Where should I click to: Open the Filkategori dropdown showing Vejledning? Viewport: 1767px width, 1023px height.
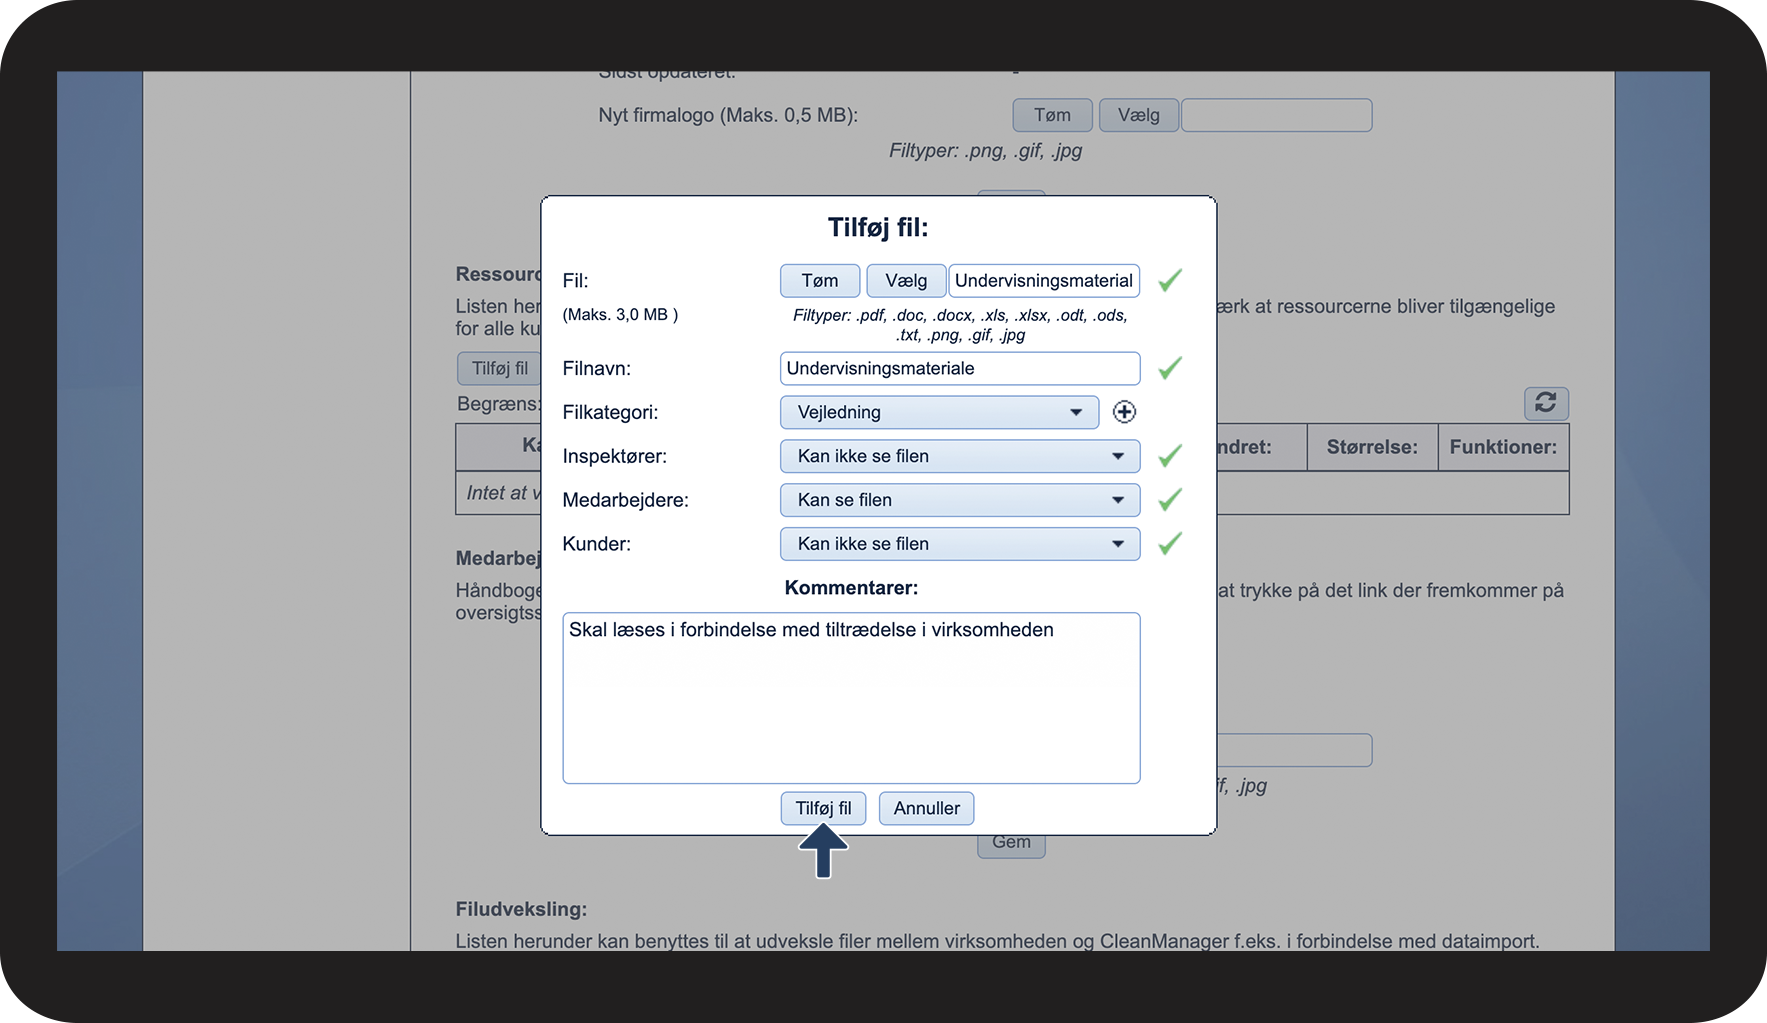938,412
